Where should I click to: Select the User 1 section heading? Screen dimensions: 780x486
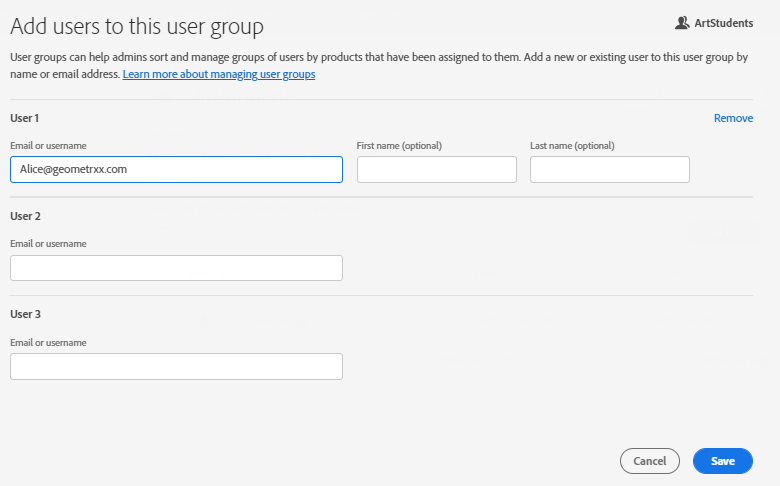tap(25, 118)
